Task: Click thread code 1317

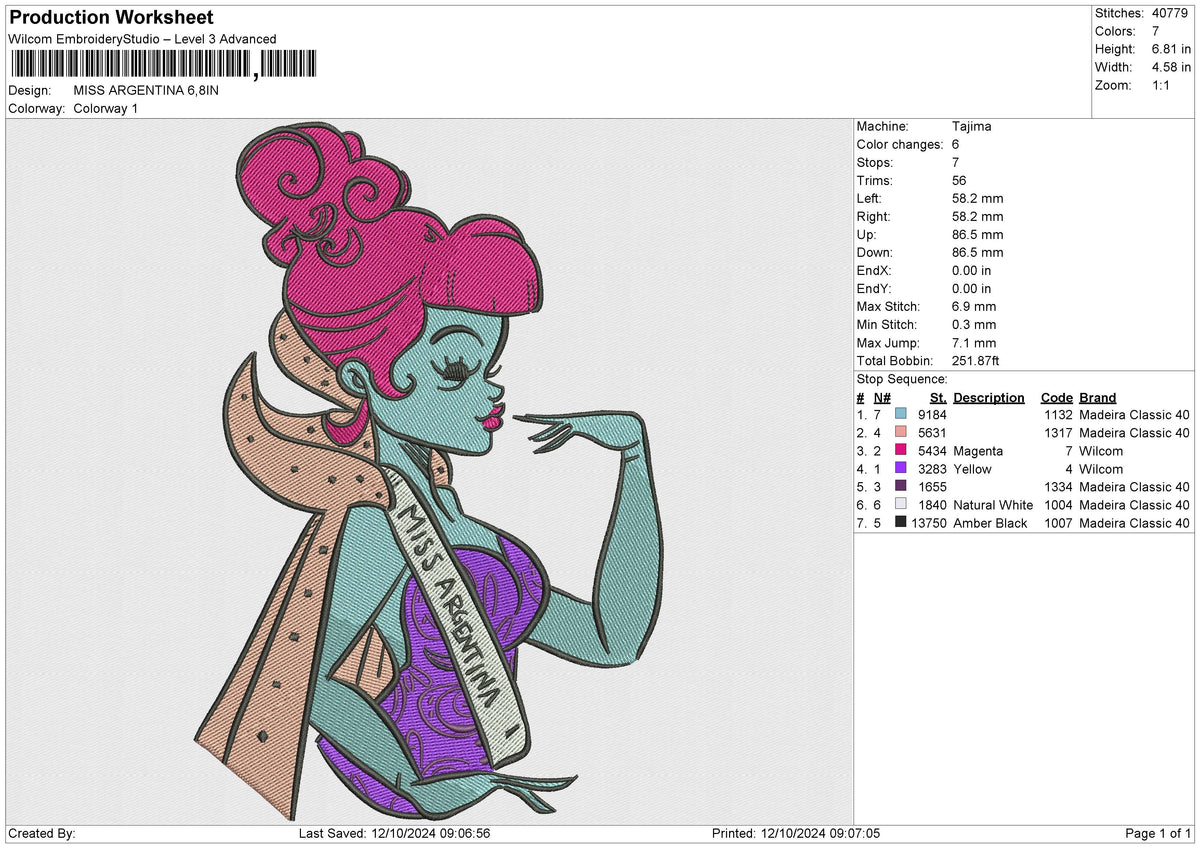Action: (1058, 433)
